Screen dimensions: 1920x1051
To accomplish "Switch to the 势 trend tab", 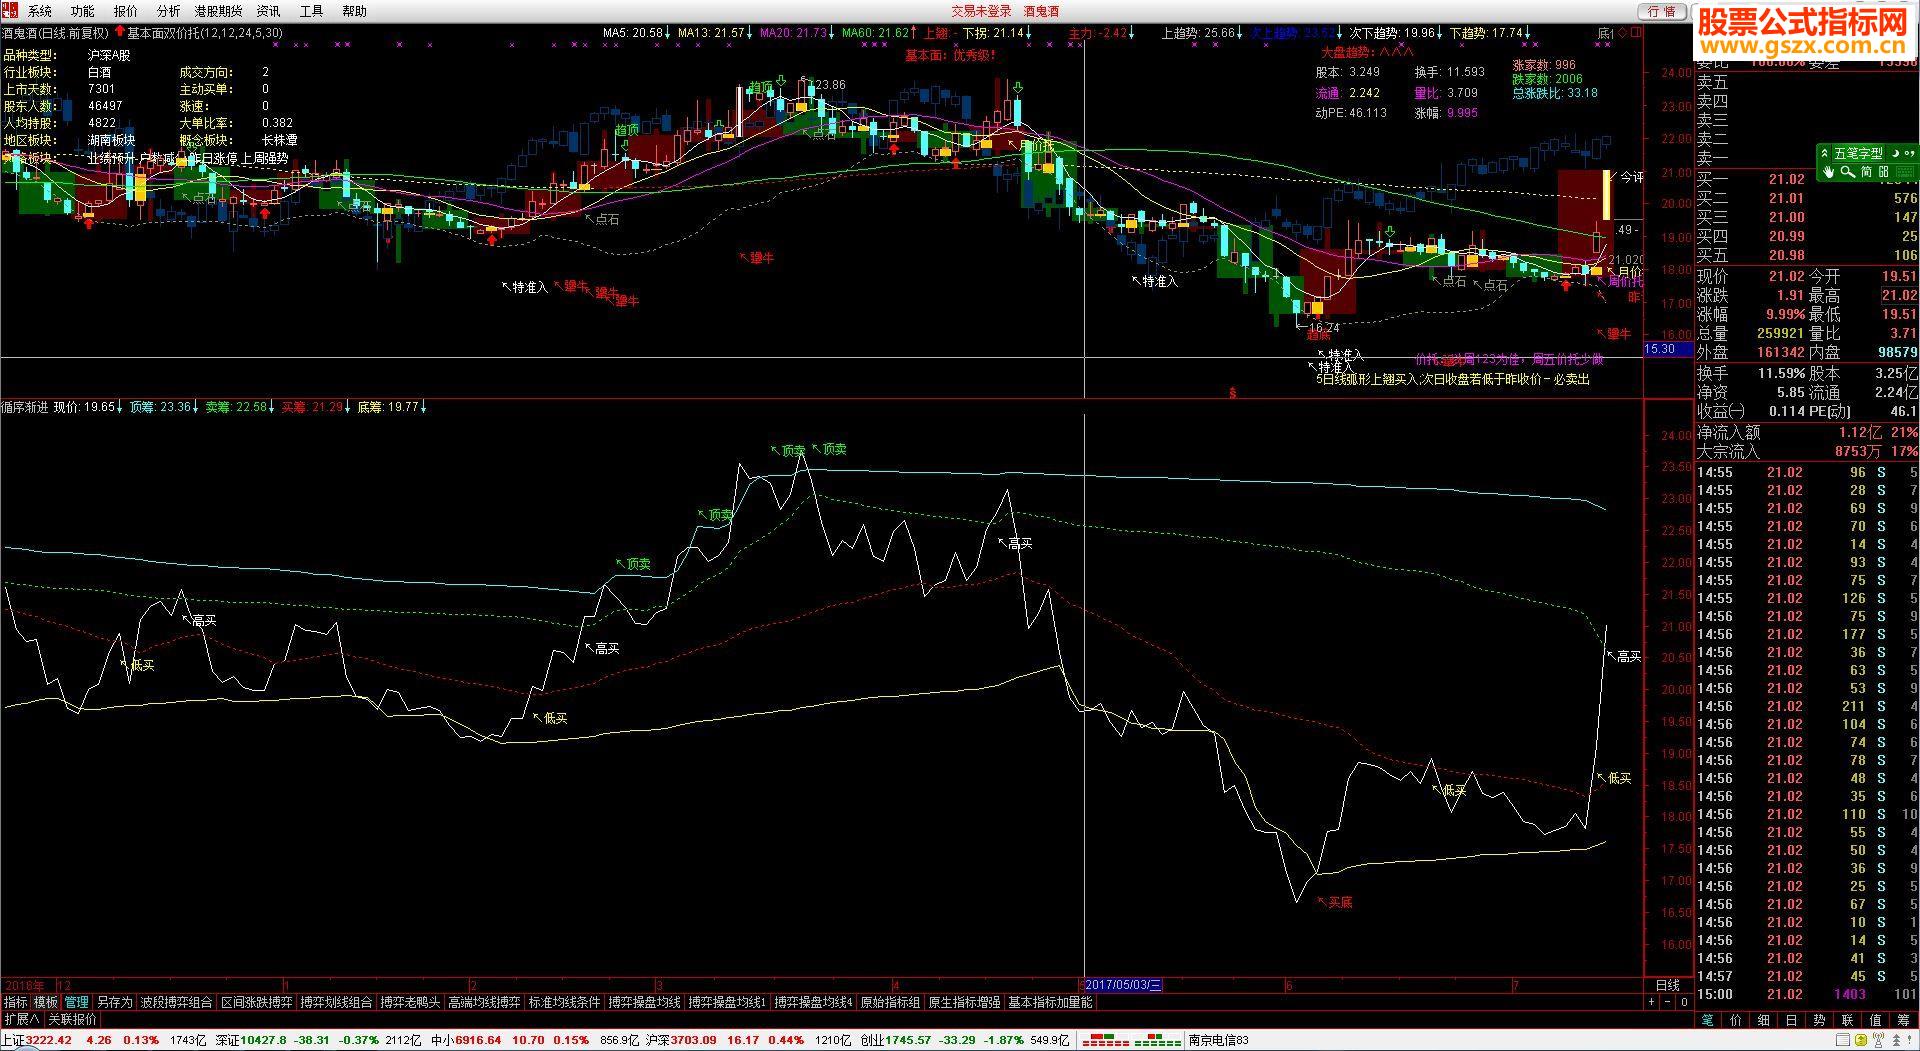I will [1819, 1020].
